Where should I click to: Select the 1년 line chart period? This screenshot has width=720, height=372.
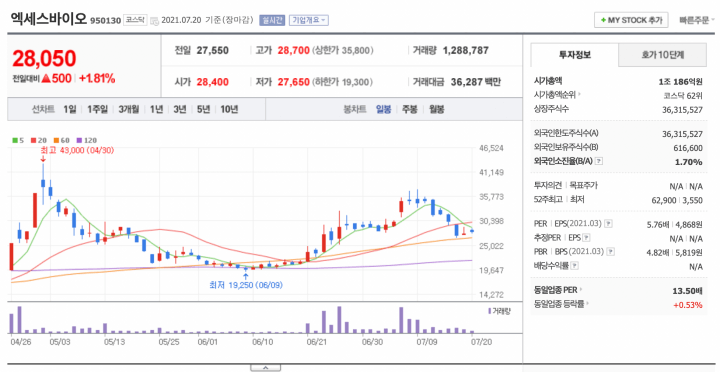[156, 109]
